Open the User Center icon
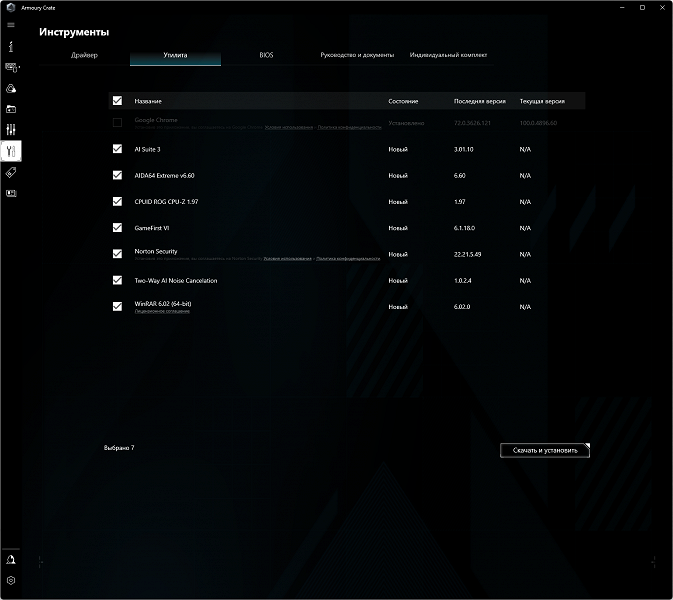673x600 pixels. pyautogui.click(x=11, y=560)
